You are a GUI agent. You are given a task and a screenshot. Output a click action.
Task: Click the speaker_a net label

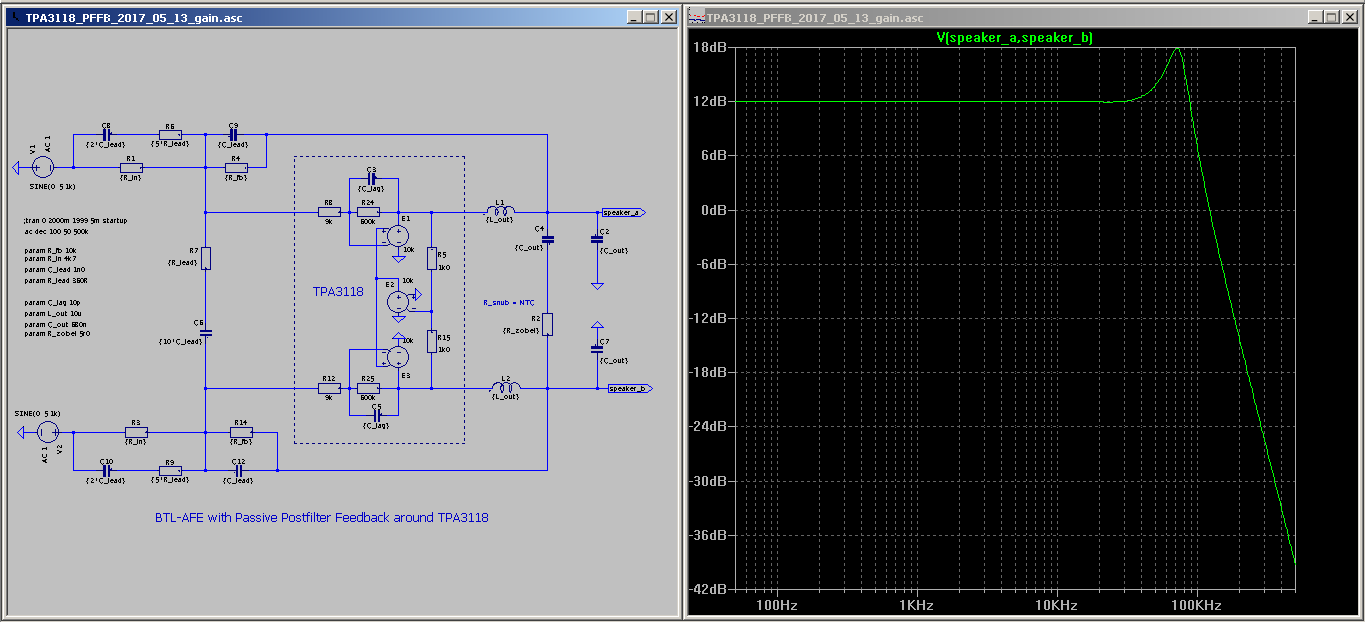[623, 212]
